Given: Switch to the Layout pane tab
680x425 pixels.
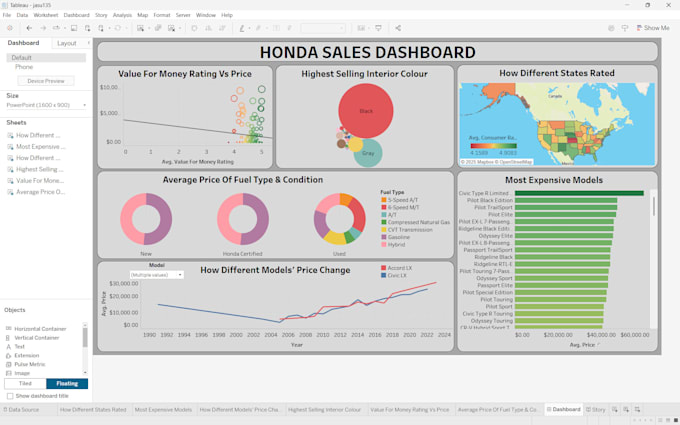Looking at the screenshot, I should tap(67, 43).
